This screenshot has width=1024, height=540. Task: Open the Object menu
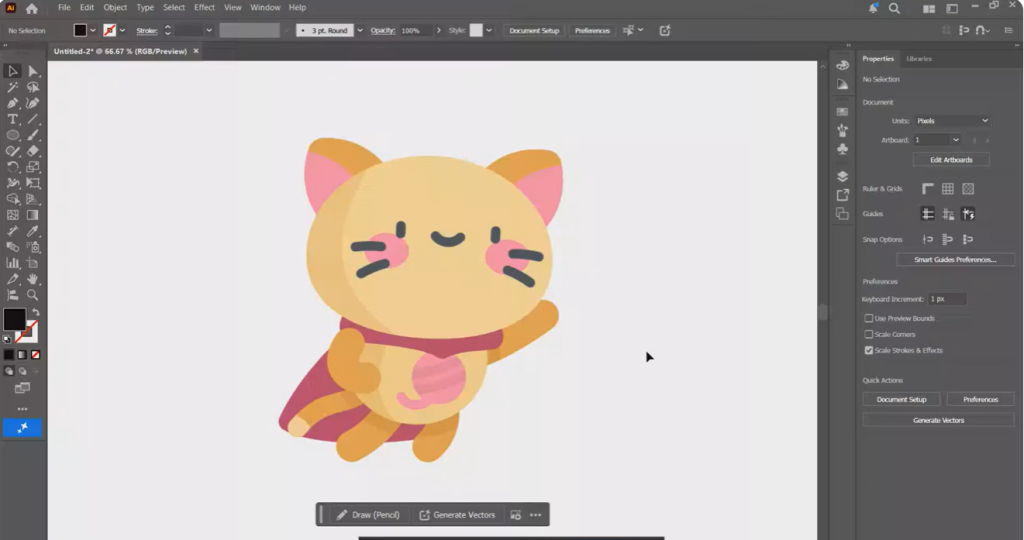pos(115,8)
